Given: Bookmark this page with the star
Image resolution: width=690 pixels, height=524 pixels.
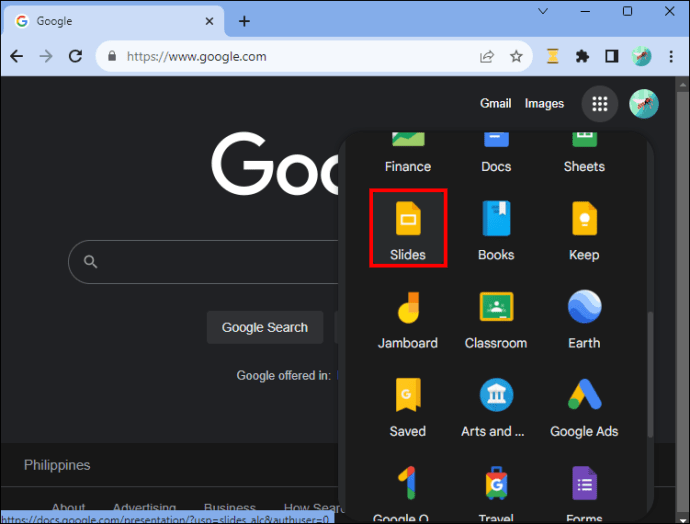Looking at the screenshot, I should pos(516,56).
